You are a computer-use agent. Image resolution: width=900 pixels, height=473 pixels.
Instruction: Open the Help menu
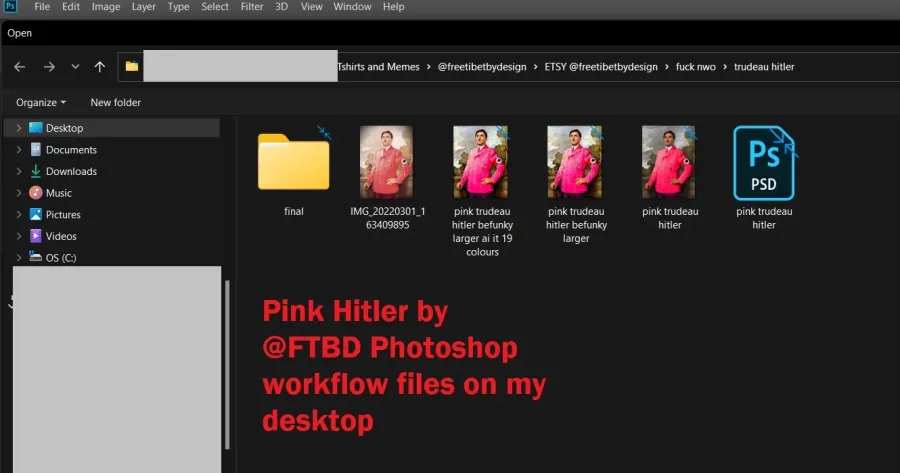(x=394, y=7)
